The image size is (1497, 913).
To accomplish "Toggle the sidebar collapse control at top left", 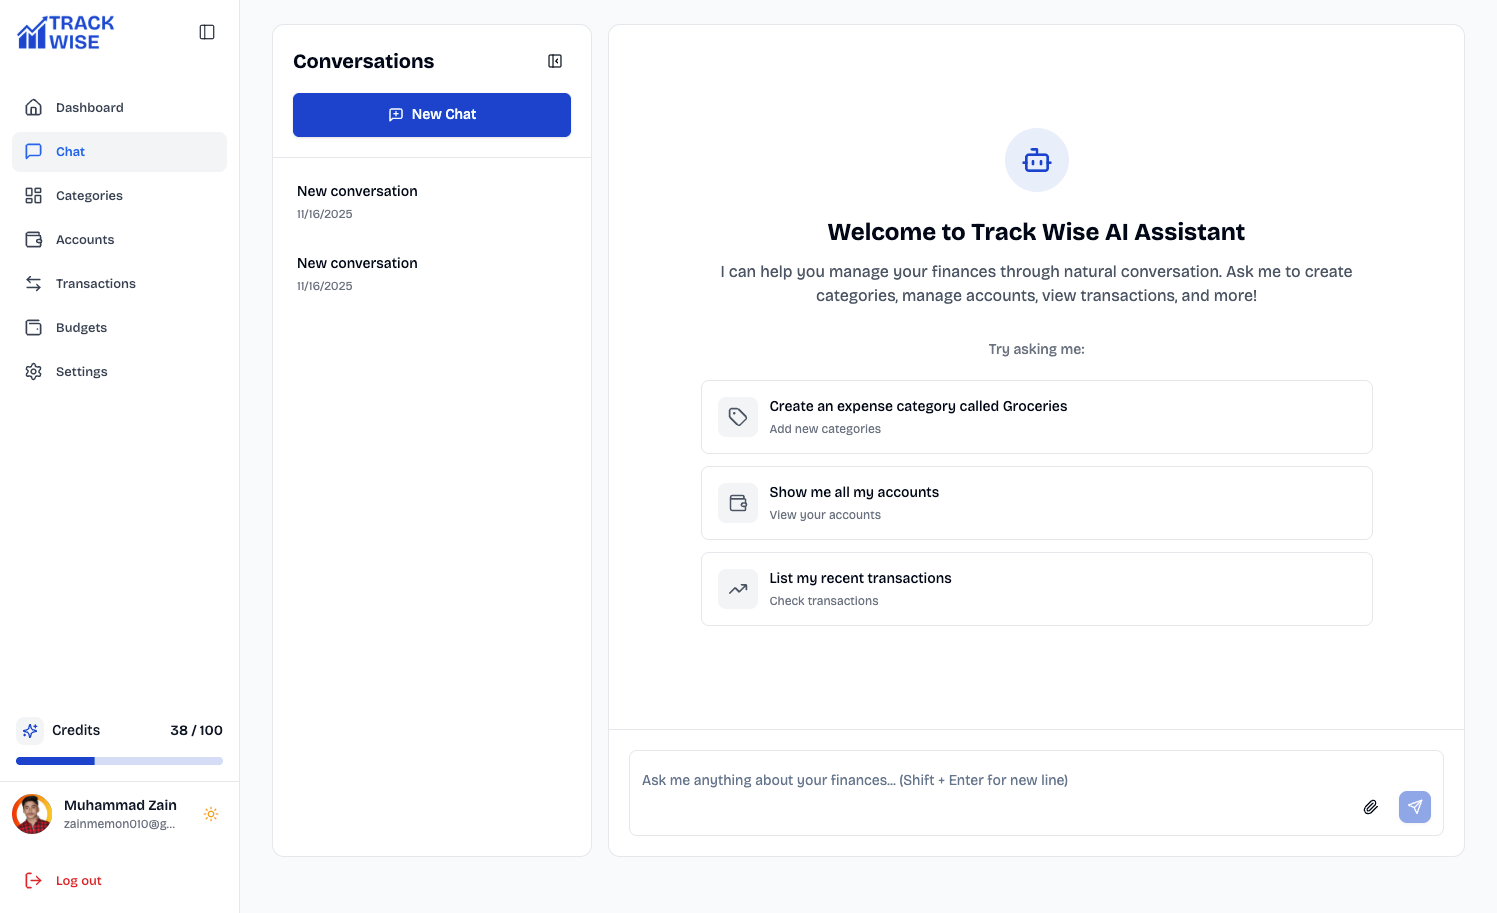I will (x=207, y=31).
